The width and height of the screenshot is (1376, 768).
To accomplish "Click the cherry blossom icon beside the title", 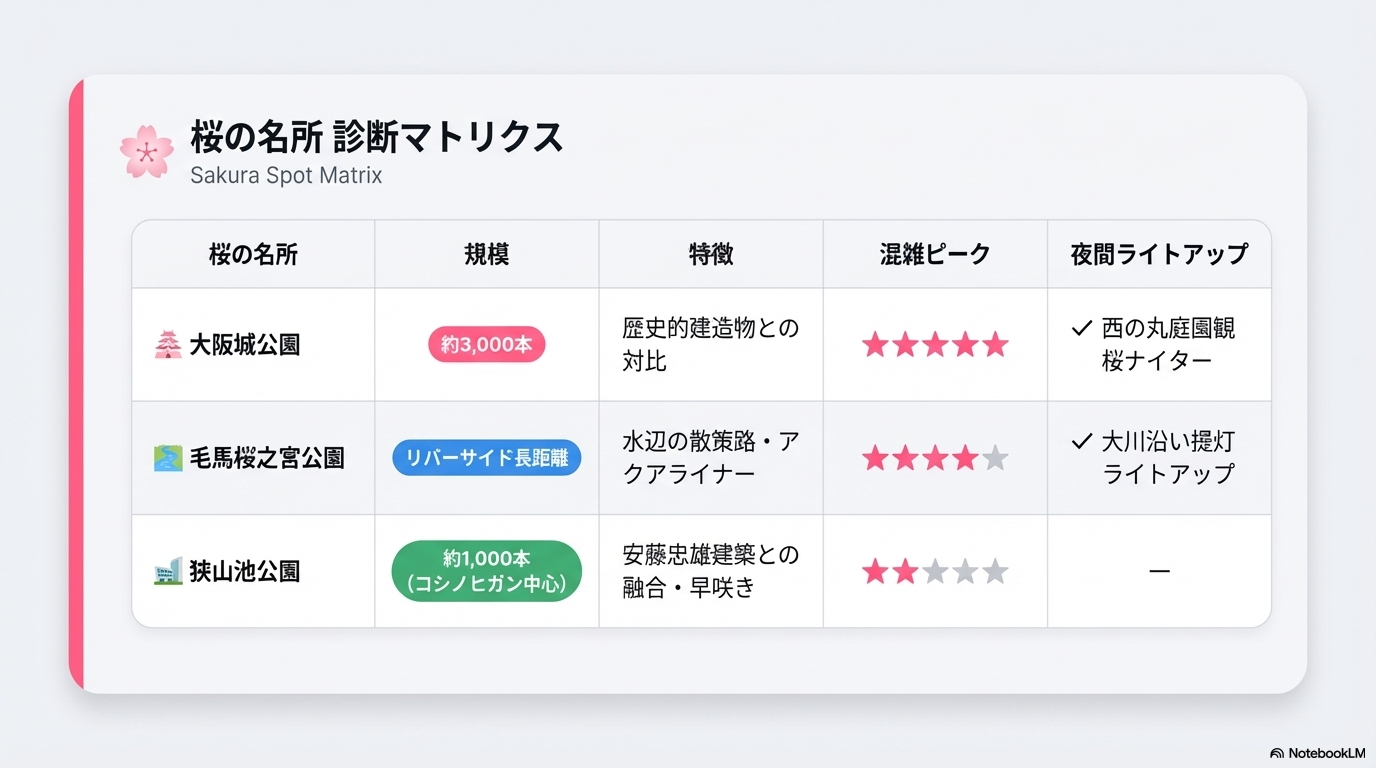I will coord(147,152).
